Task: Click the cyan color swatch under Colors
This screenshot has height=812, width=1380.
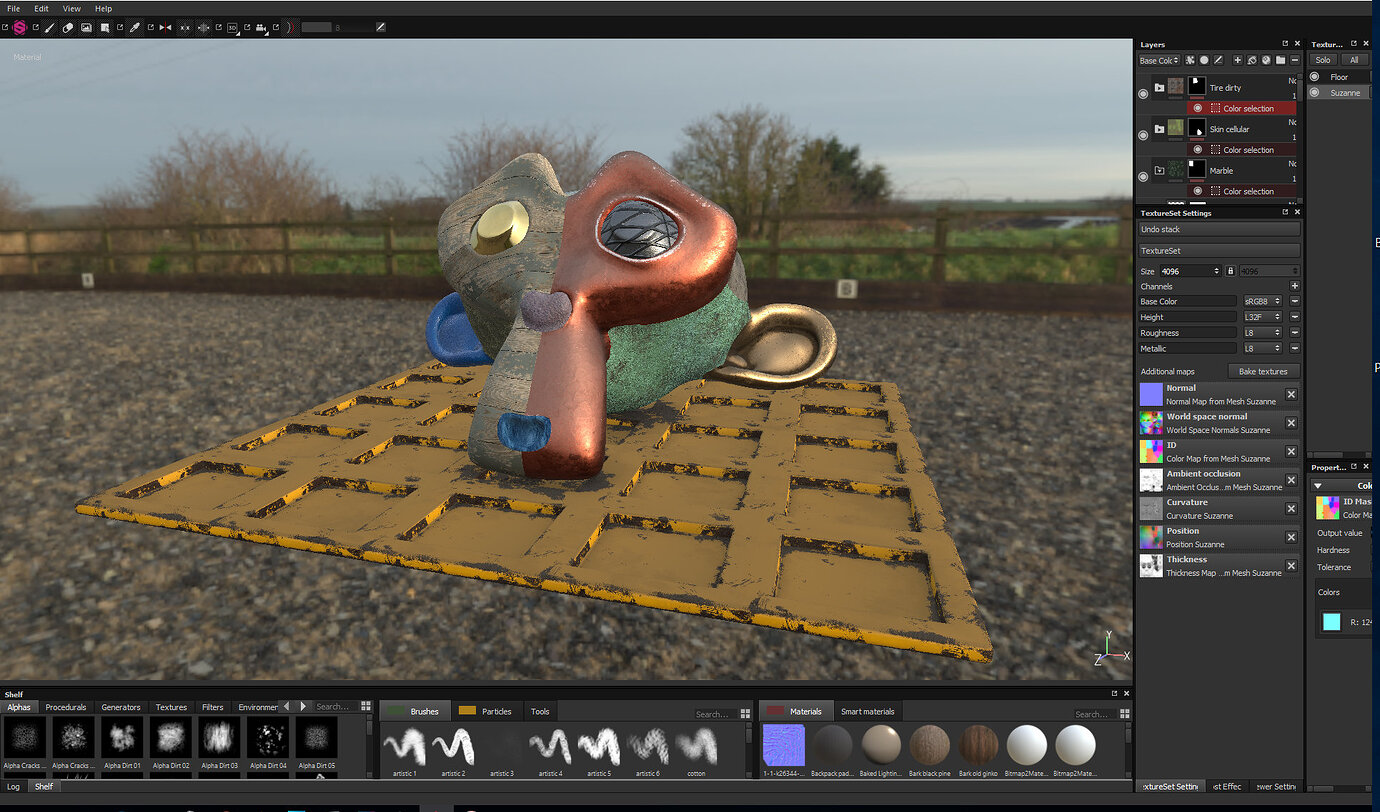Action: (x=1331, y=622)
